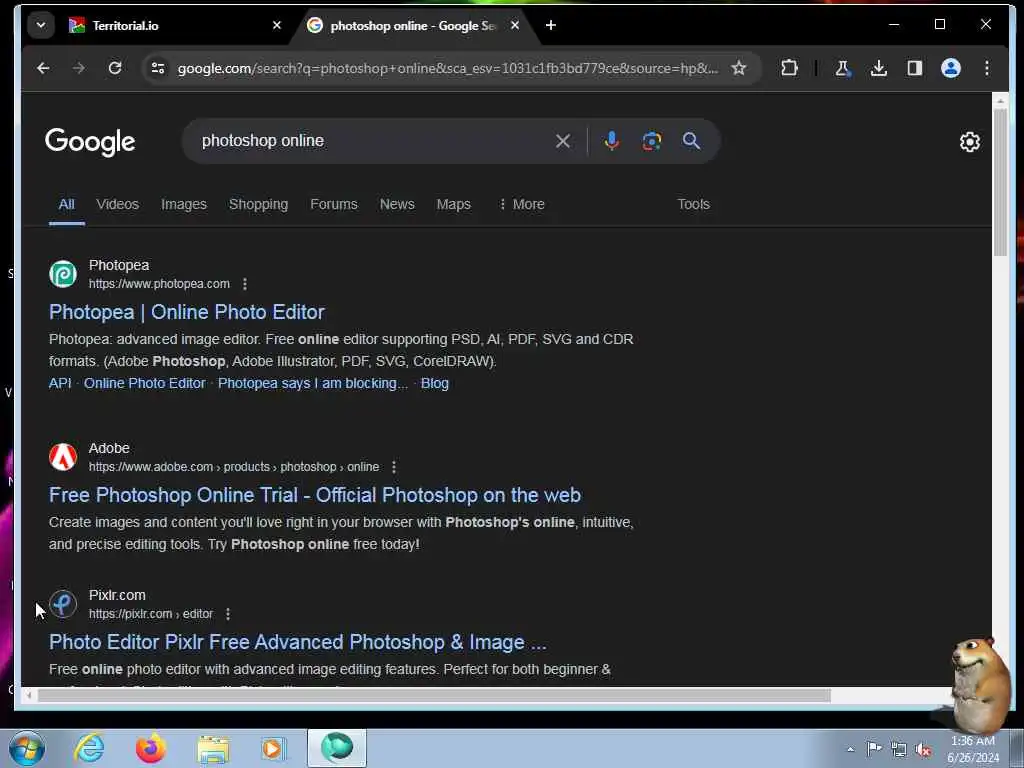Expand the More filters dropdown
Image resolution: width=1024 pixels, height=768 pixels.
click(521, 204)
